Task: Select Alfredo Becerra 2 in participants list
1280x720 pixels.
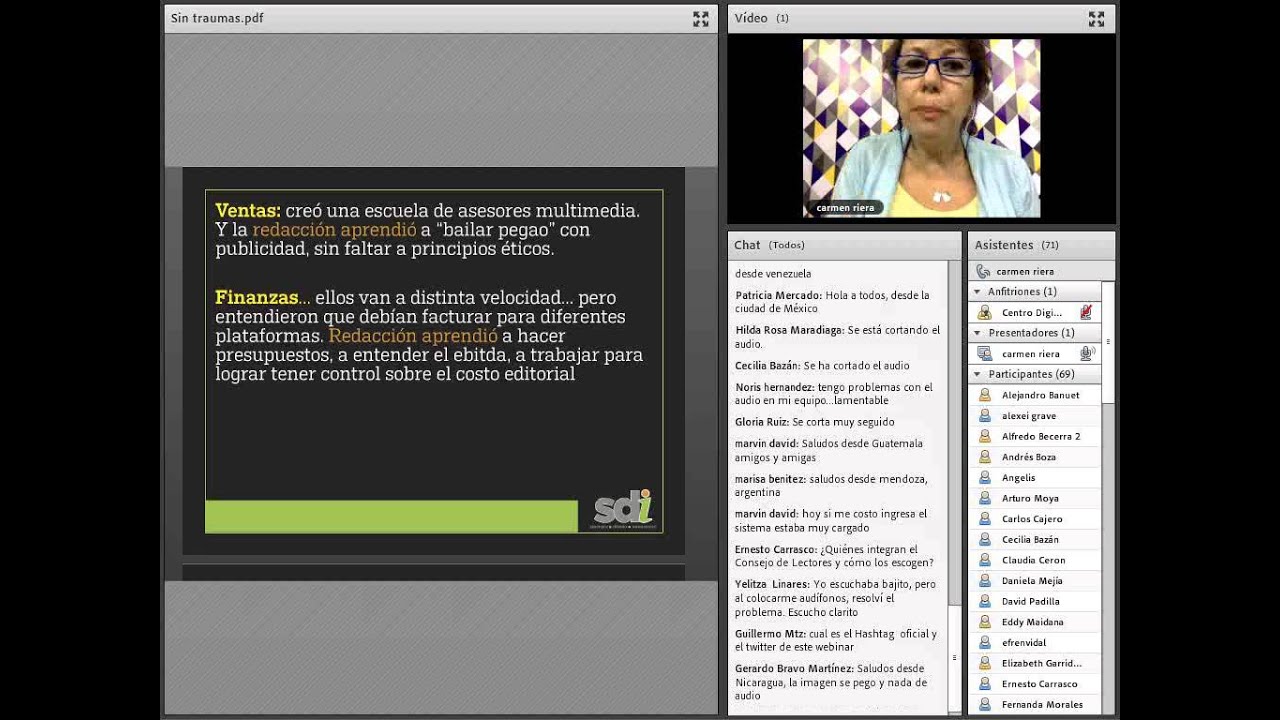Action: [1035, 436]
